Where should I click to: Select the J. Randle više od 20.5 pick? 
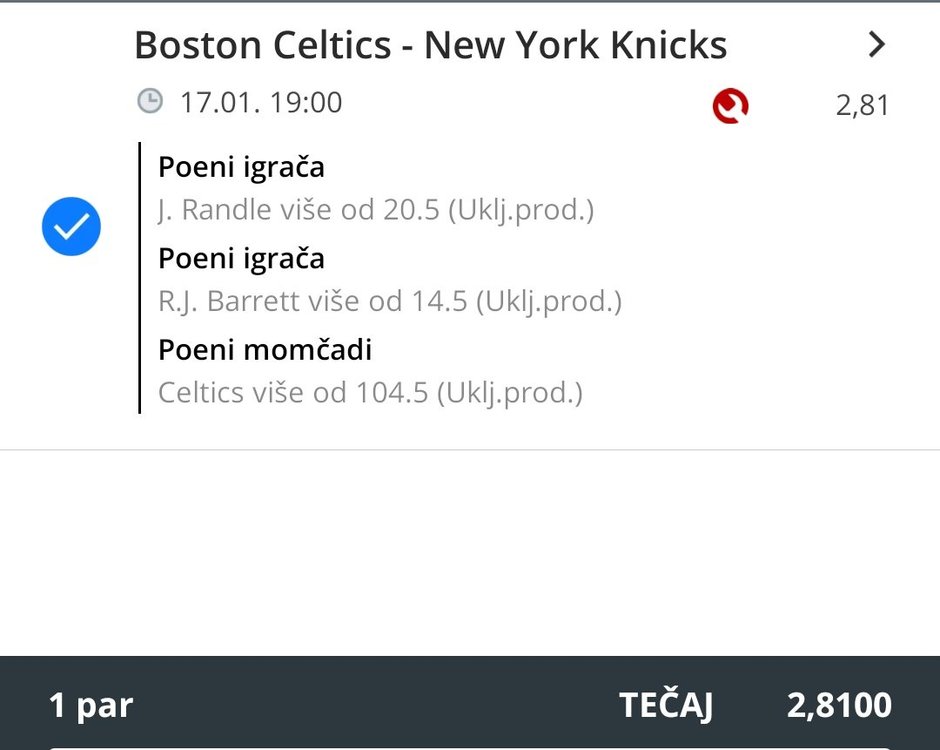point(375,211)
